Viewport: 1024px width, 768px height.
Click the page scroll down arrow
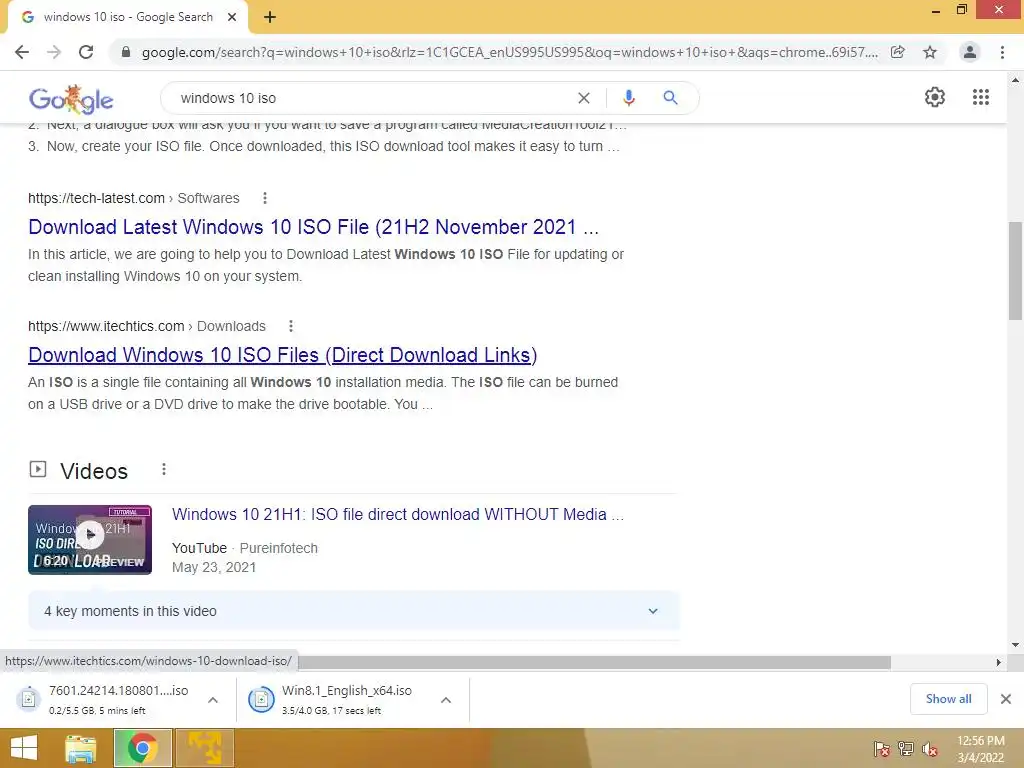pos(1015,645)
